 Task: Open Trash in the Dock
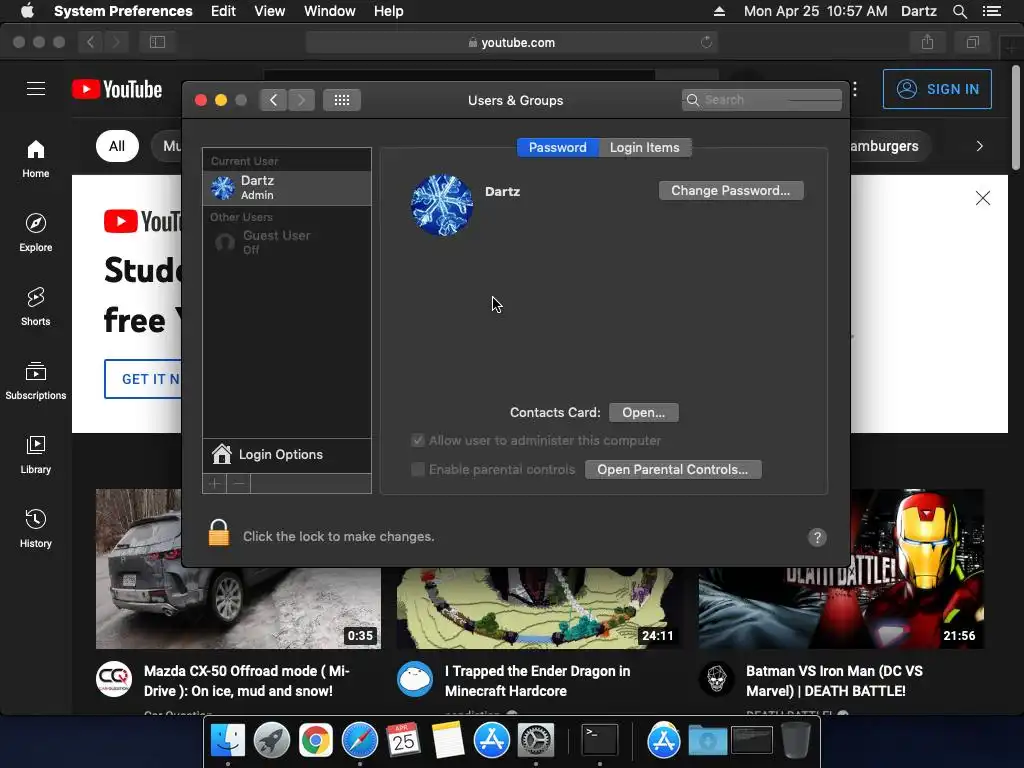click(795, 741)
